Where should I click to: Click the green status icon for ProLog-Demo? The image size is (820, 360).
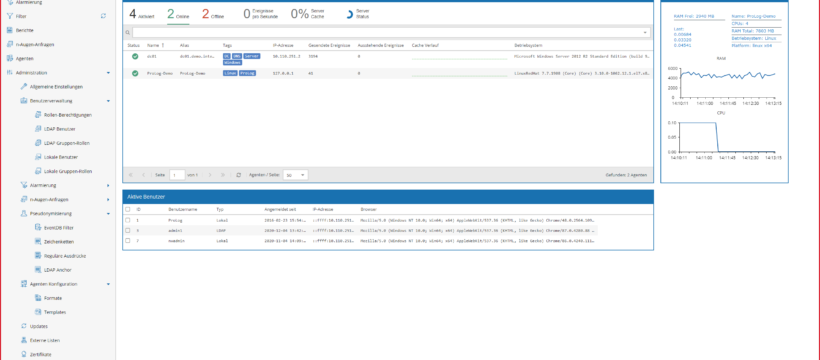click(135, 74)
